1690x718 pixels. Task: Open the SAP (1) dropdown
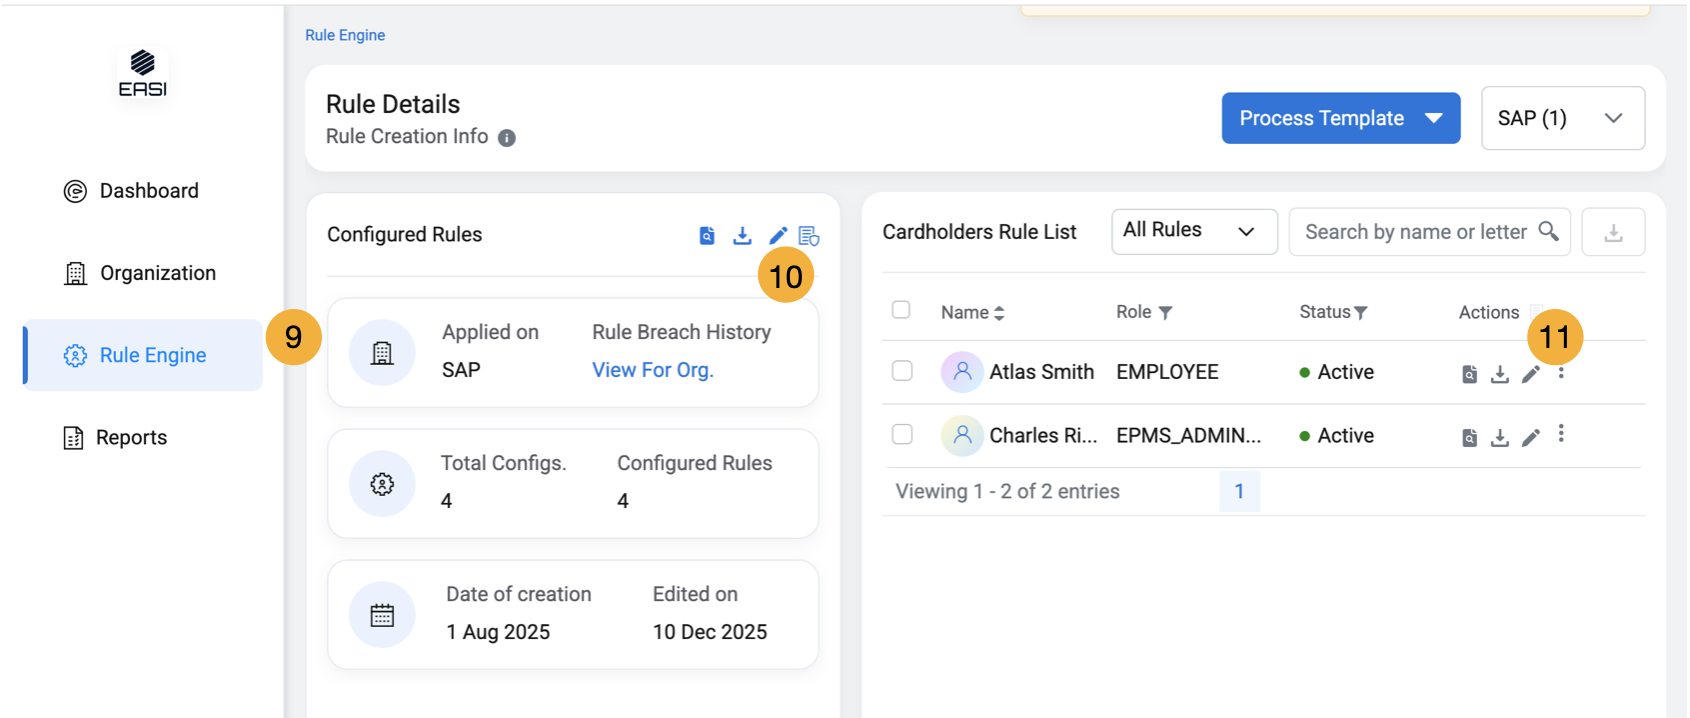[1562, 118]
